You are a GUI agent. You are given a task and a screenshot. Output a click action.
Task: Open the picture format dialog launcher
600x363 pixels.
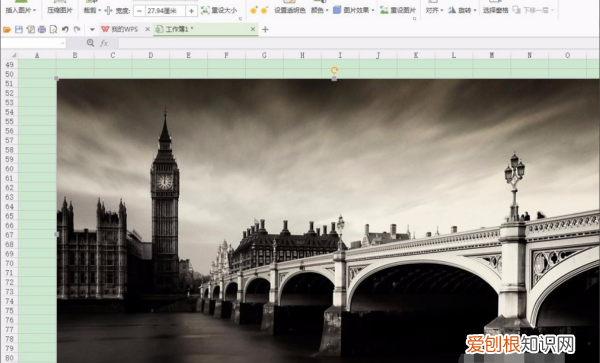[x=414, y=18]
